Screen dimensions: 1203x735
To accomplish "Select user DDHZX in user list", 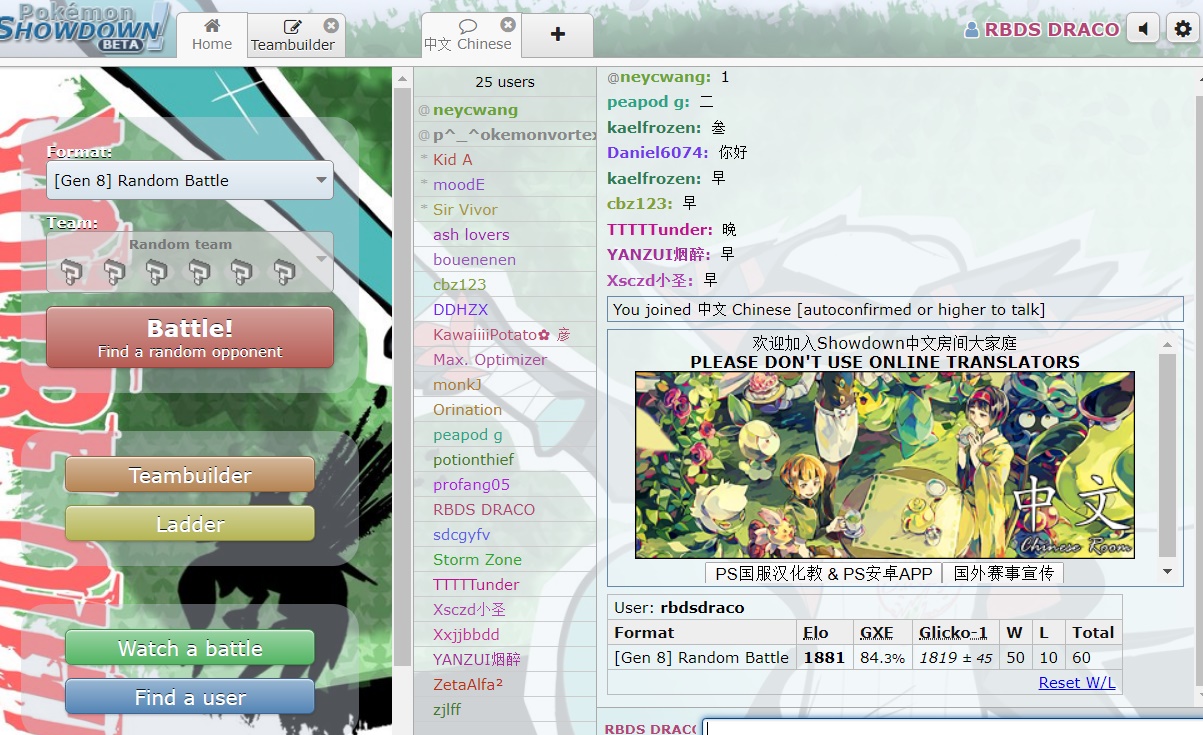I will coord(505,310).
